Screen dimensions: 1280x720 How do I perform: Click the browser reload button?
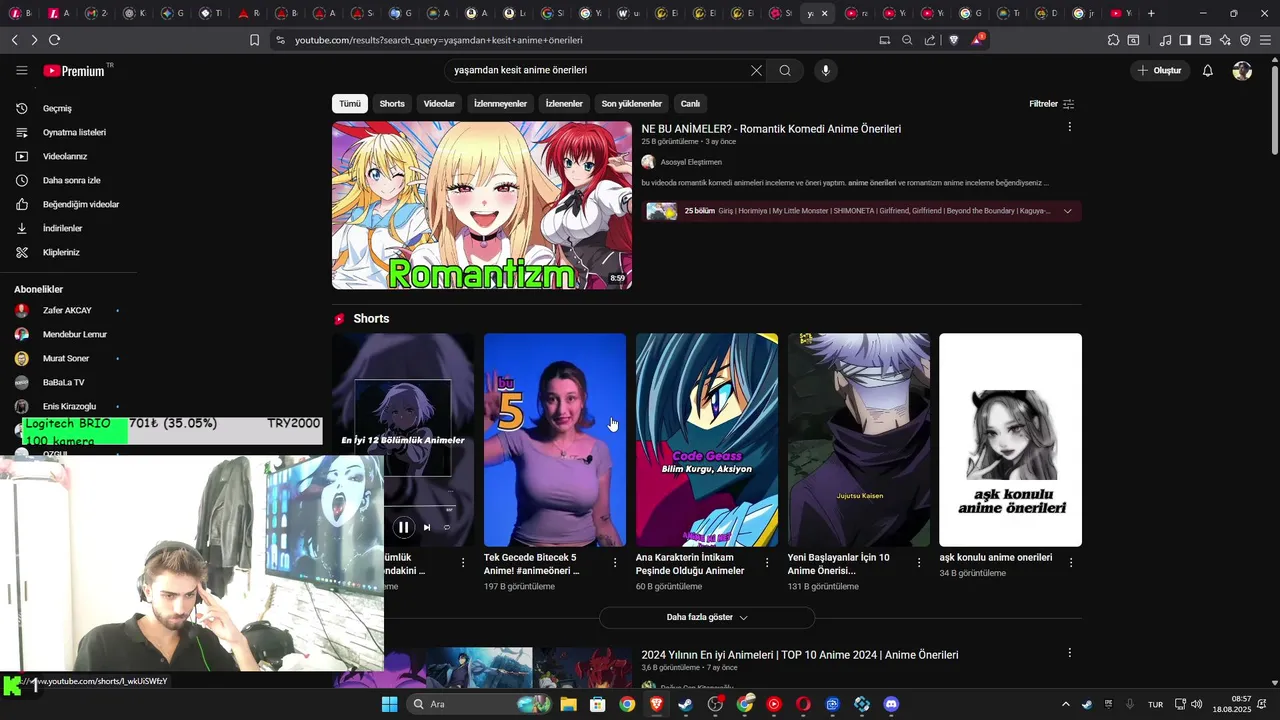[54, 40]
